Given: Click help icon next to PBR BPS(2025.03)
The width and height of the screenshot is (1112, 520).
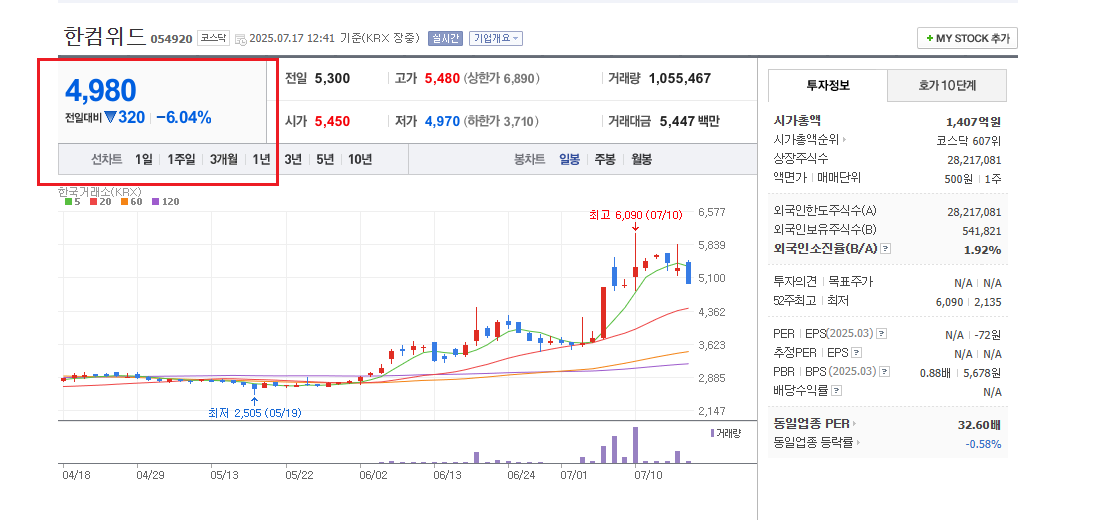Looking at the screenshot, I should click(884, 371).
